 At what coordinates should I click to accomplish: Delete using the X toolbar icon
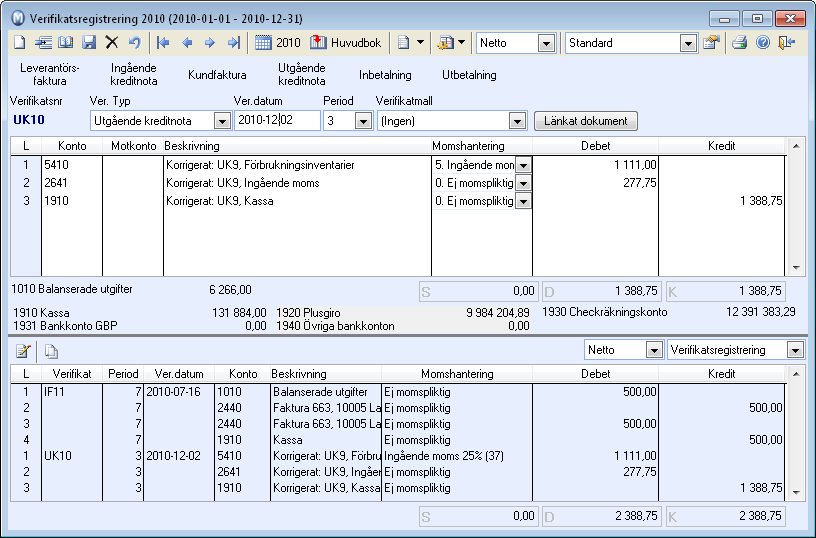pos(111,43)
